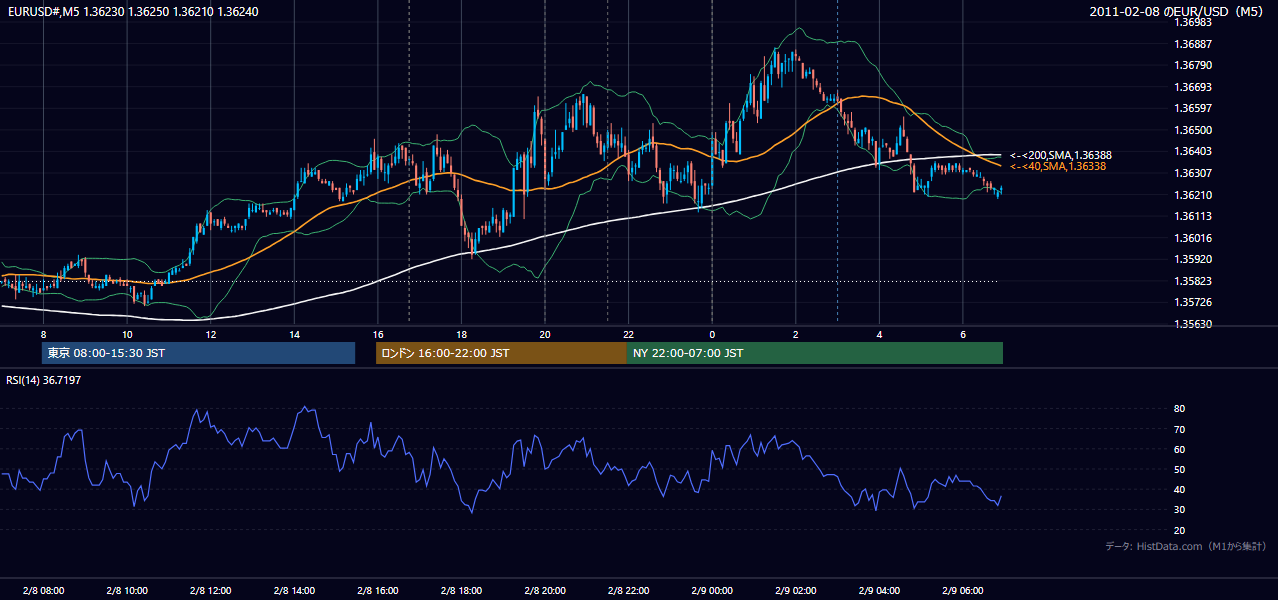Click hour tick 8 under price chart
Screen dimensions: 1278x600
43,334
